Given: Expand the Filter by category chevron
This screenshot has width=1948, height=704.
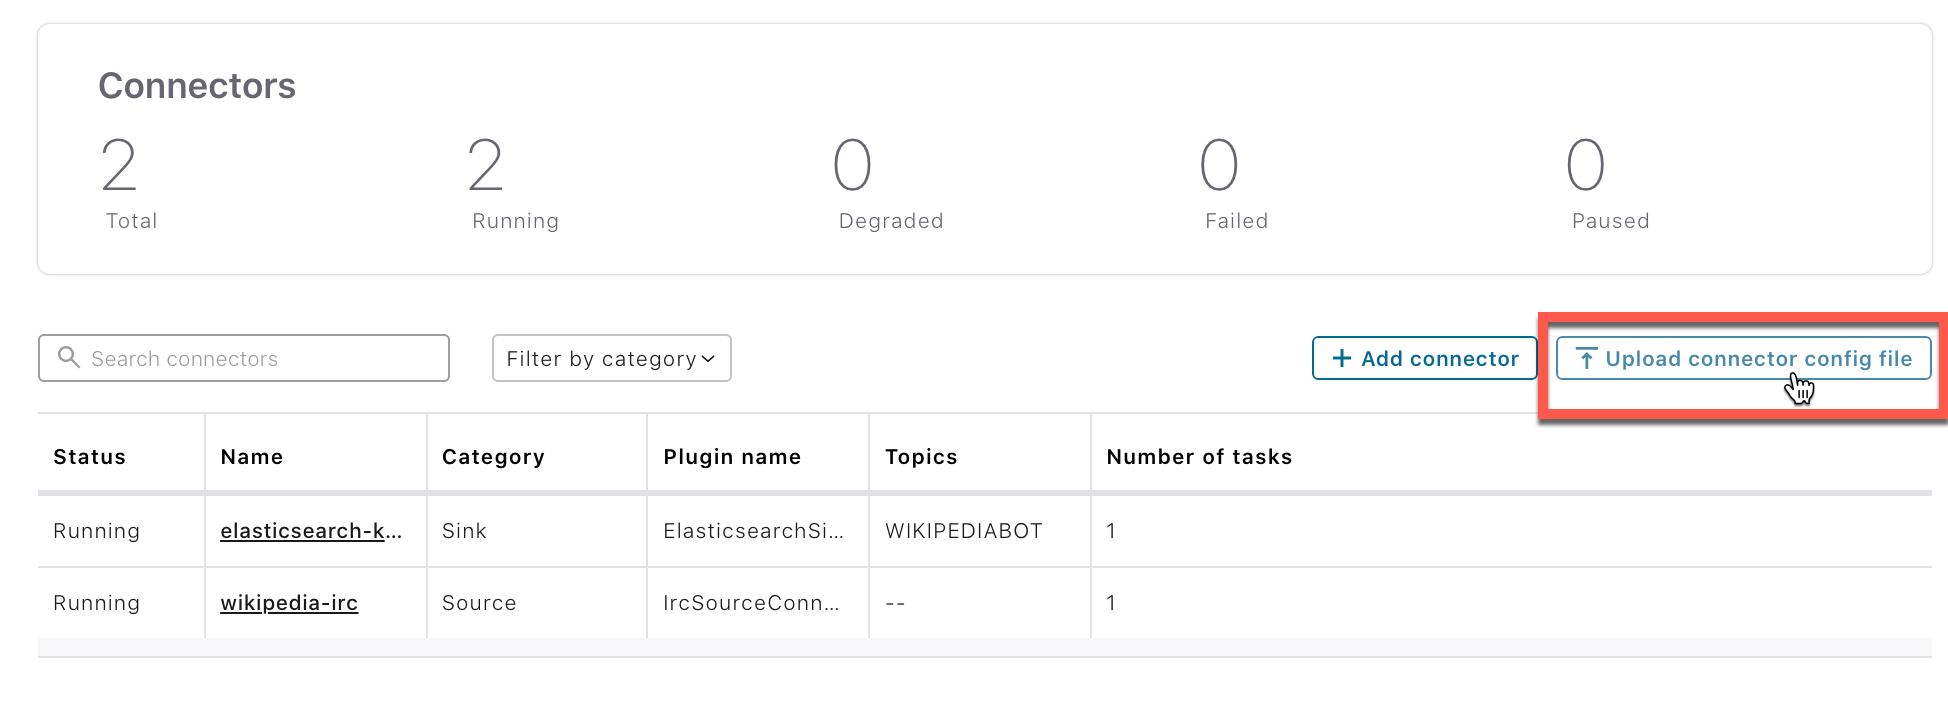Looking at the screenshot, I should click(708, 359).
